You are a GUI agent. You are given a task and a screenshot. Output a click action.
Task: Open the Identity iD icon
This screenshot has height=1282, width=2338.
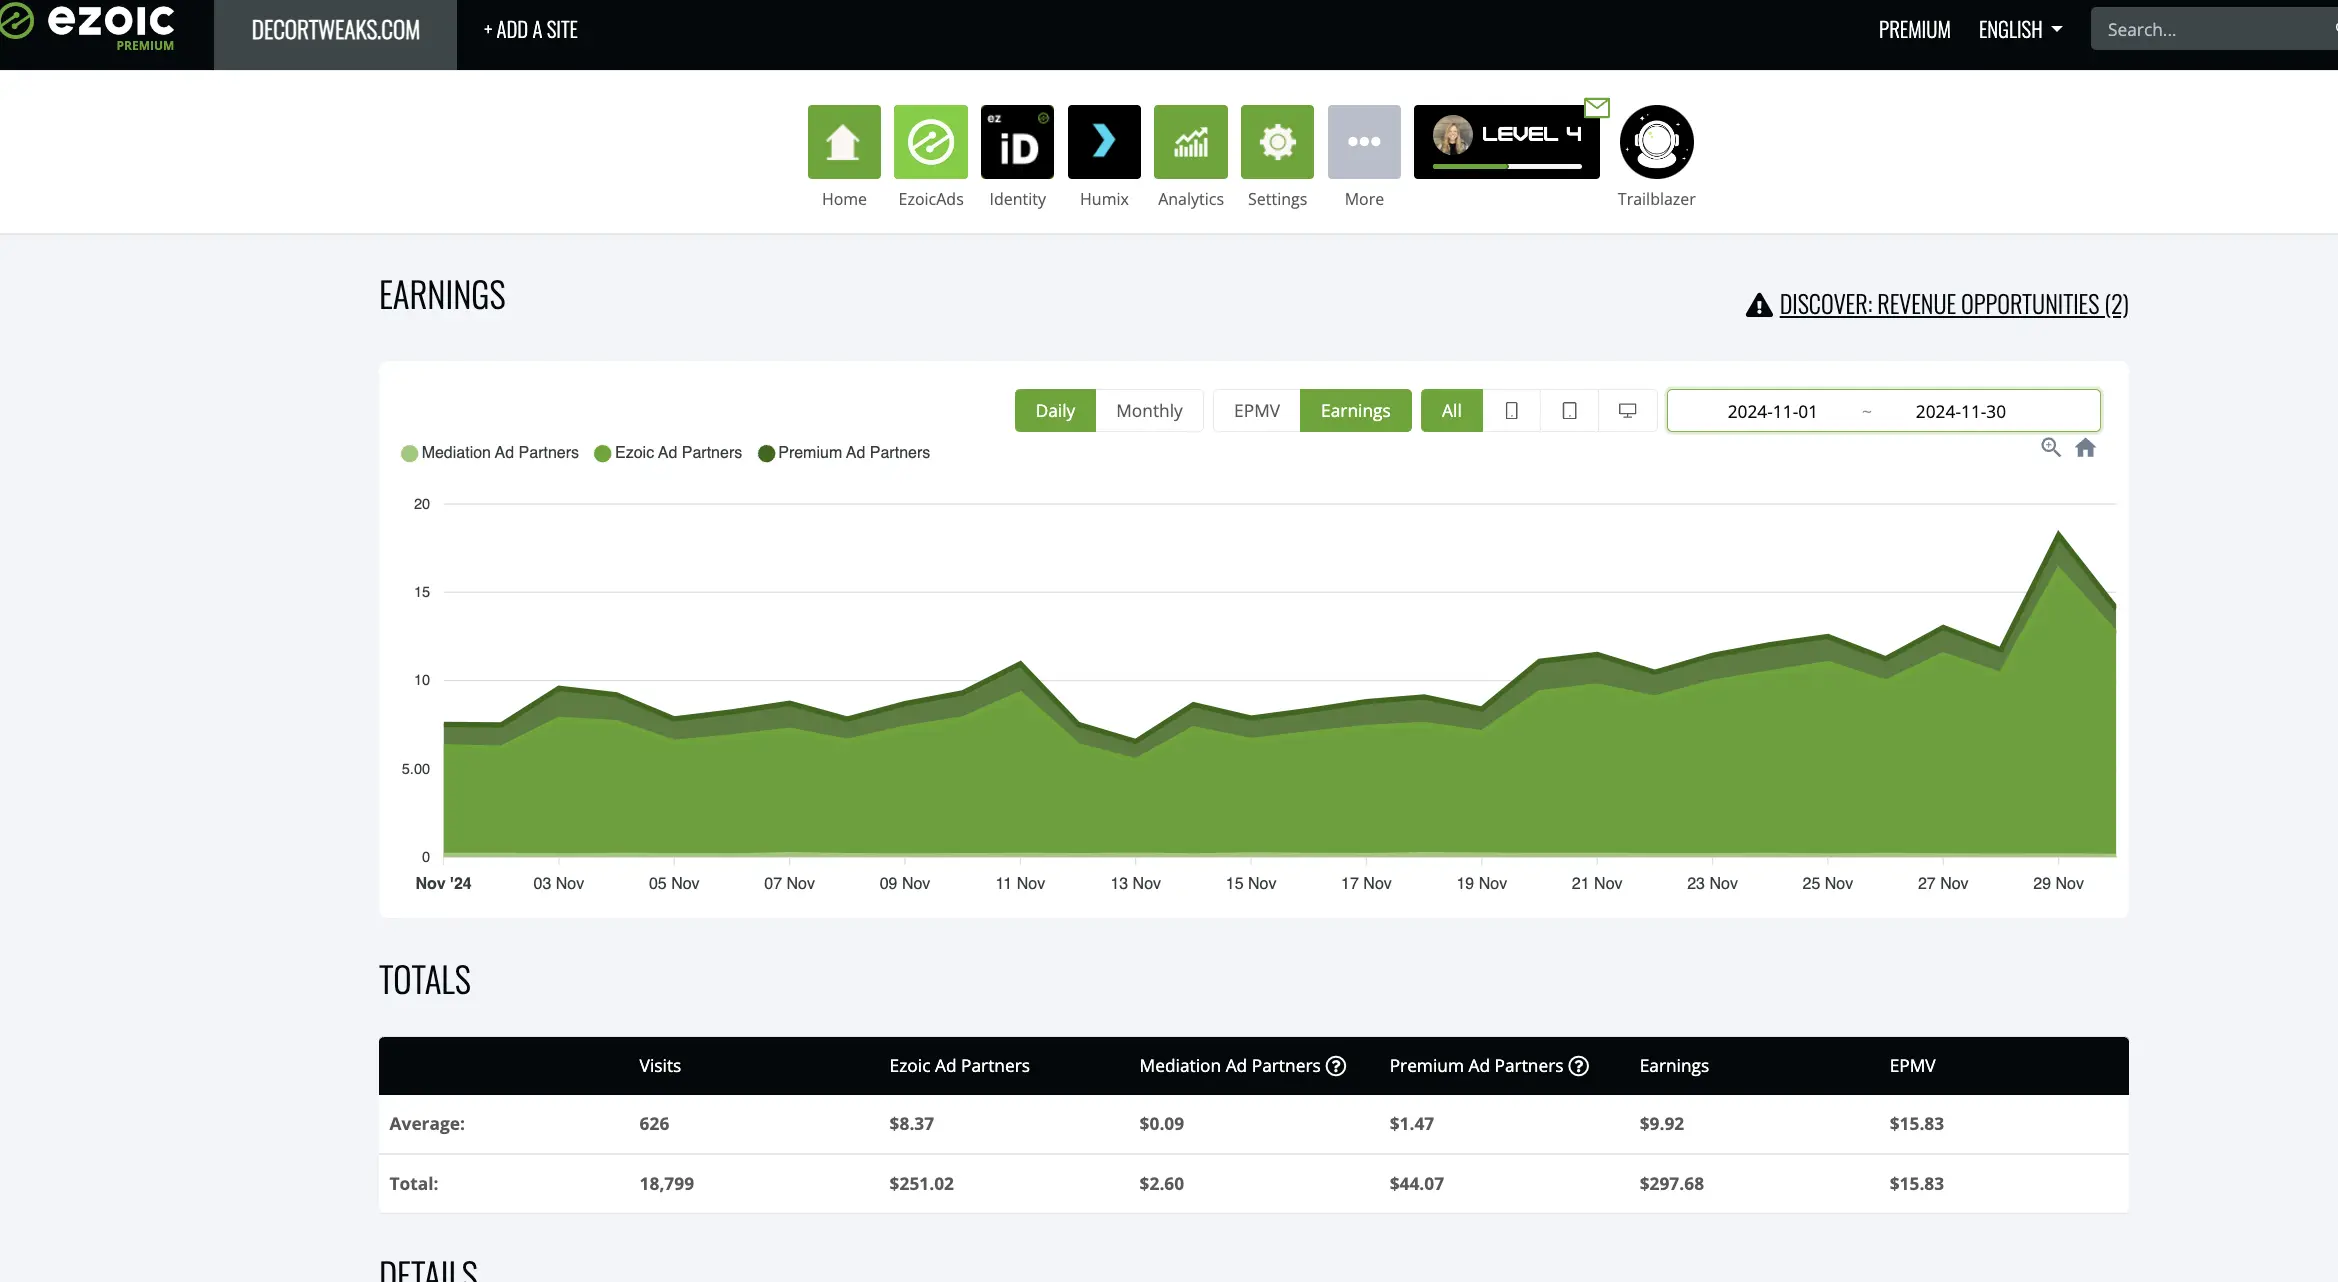click(x=1017, y=142)
